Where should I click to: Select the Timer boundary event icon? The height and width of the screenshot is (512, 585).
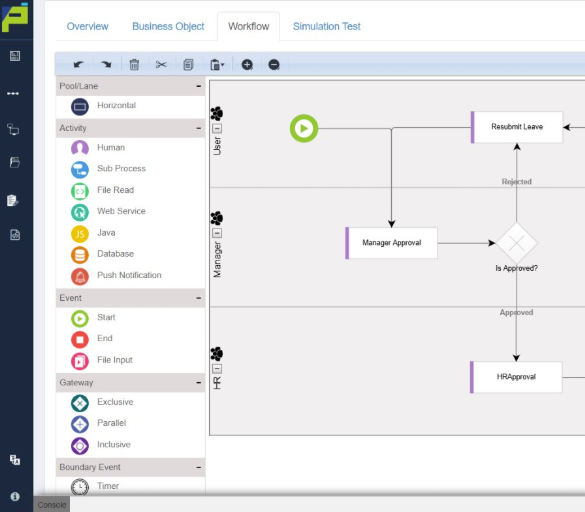click(80, 487)
